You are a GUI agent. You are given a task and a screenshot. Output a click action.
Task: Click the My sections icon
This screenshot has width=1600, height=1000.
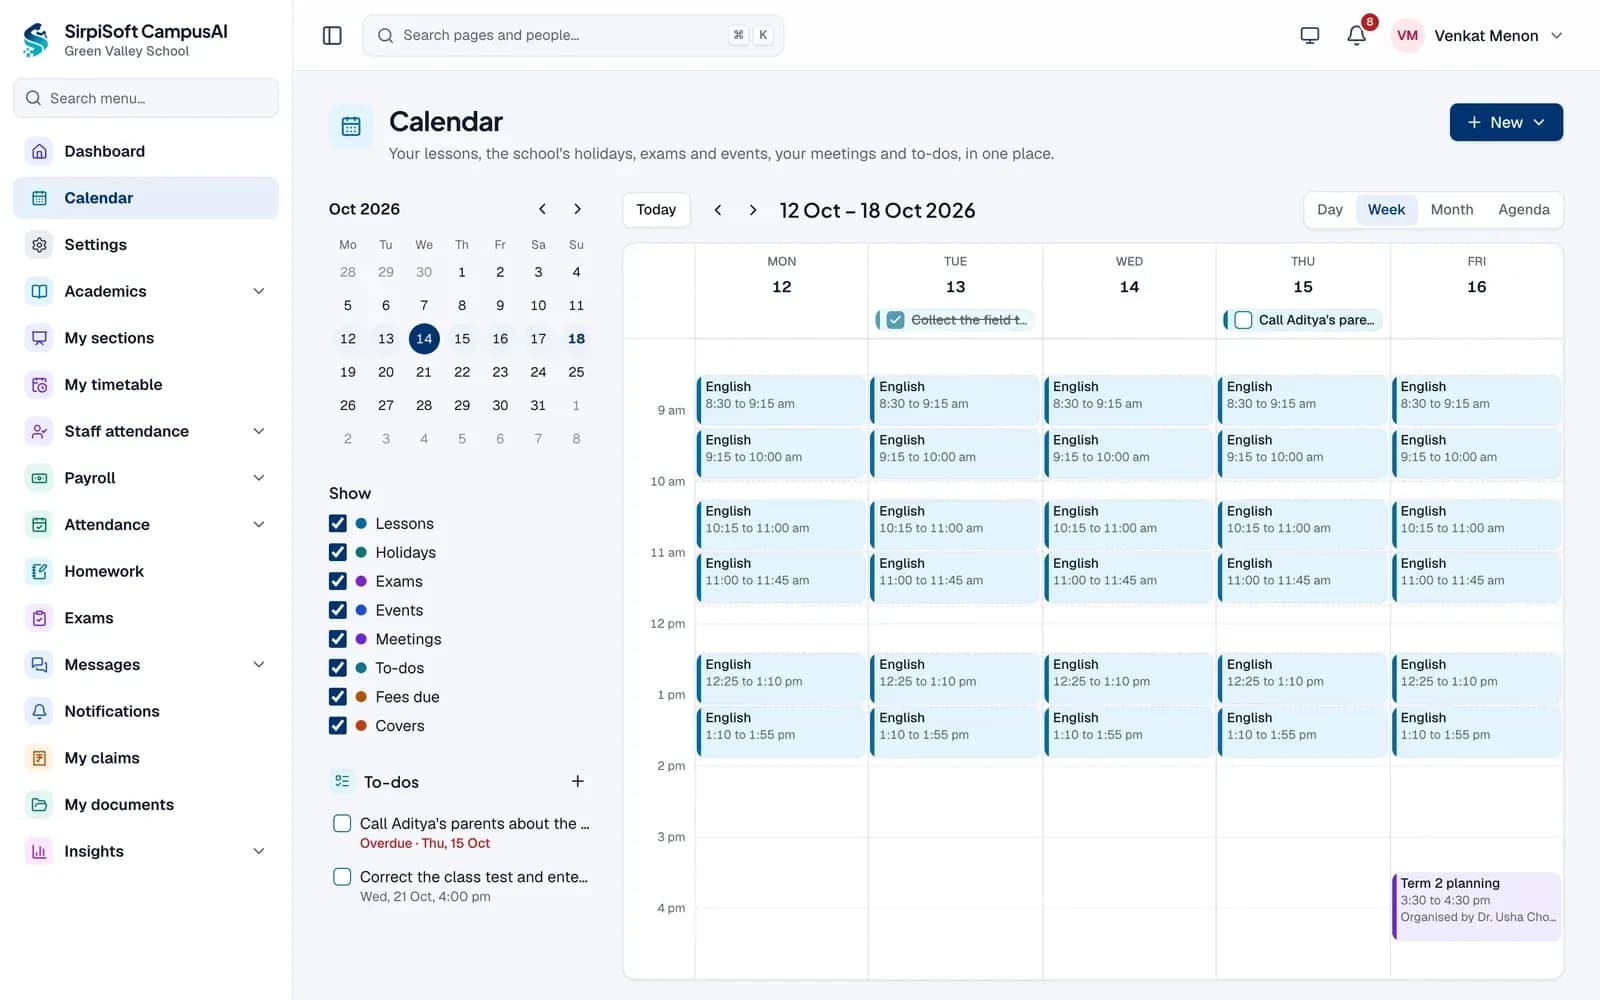click(x=39, y=338)
